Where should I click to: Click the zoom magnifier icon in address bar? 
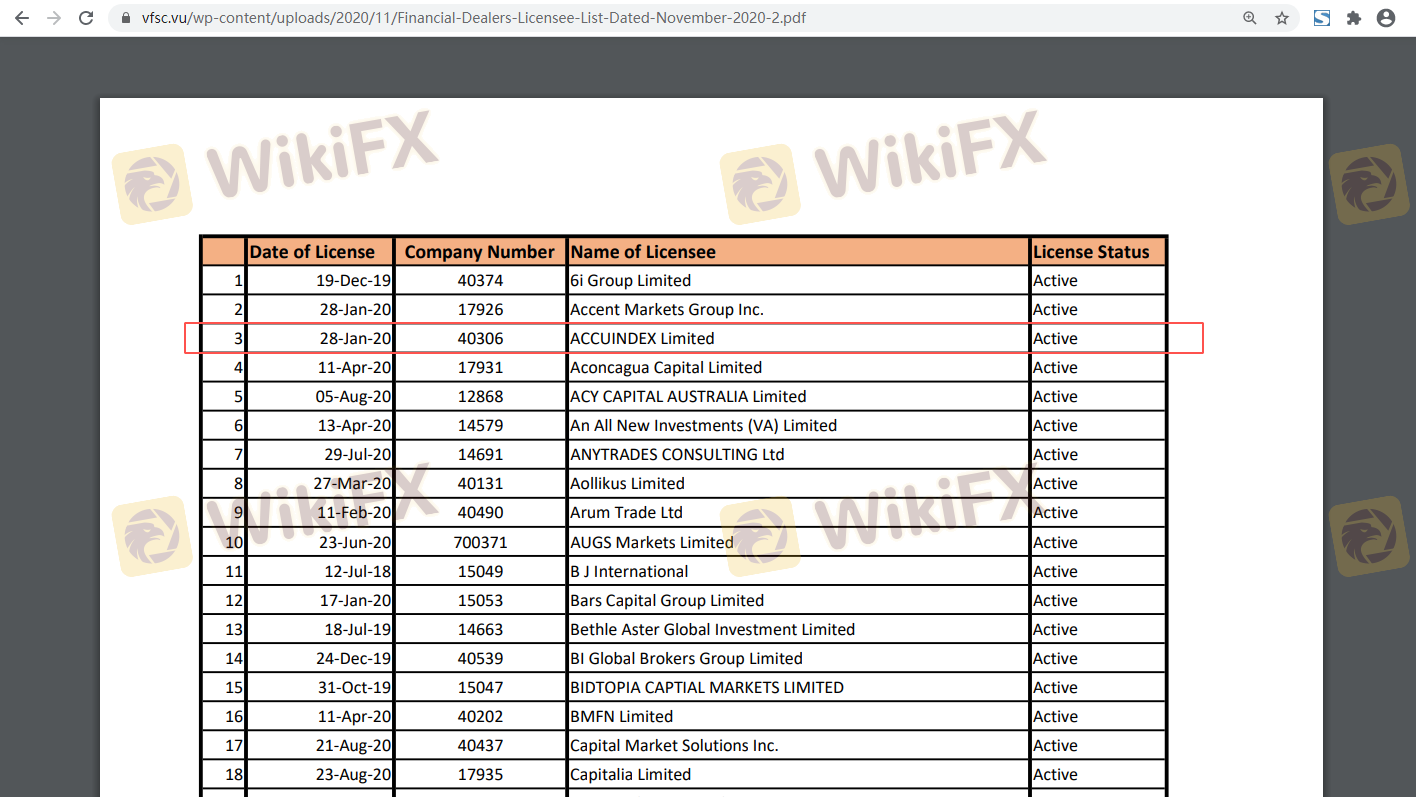[x=1249, y=18]
